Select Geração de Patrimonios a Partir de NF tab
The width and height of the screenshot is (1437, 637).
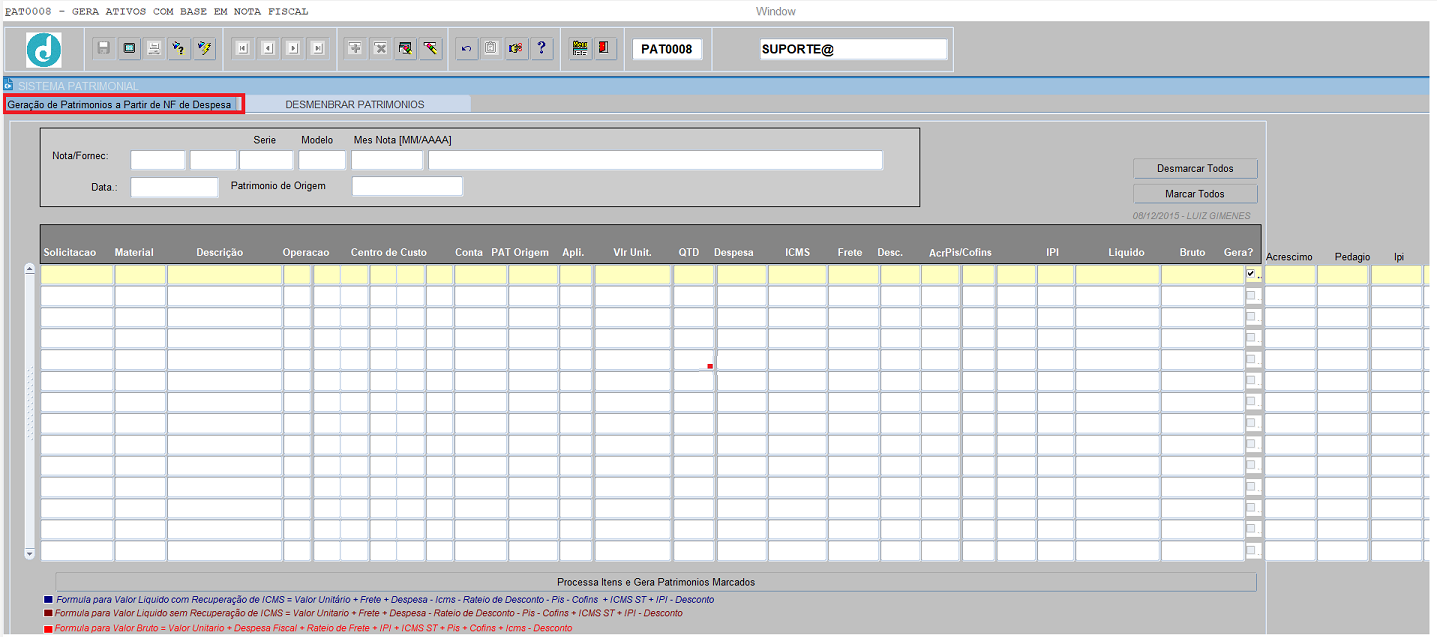point(120,104)
